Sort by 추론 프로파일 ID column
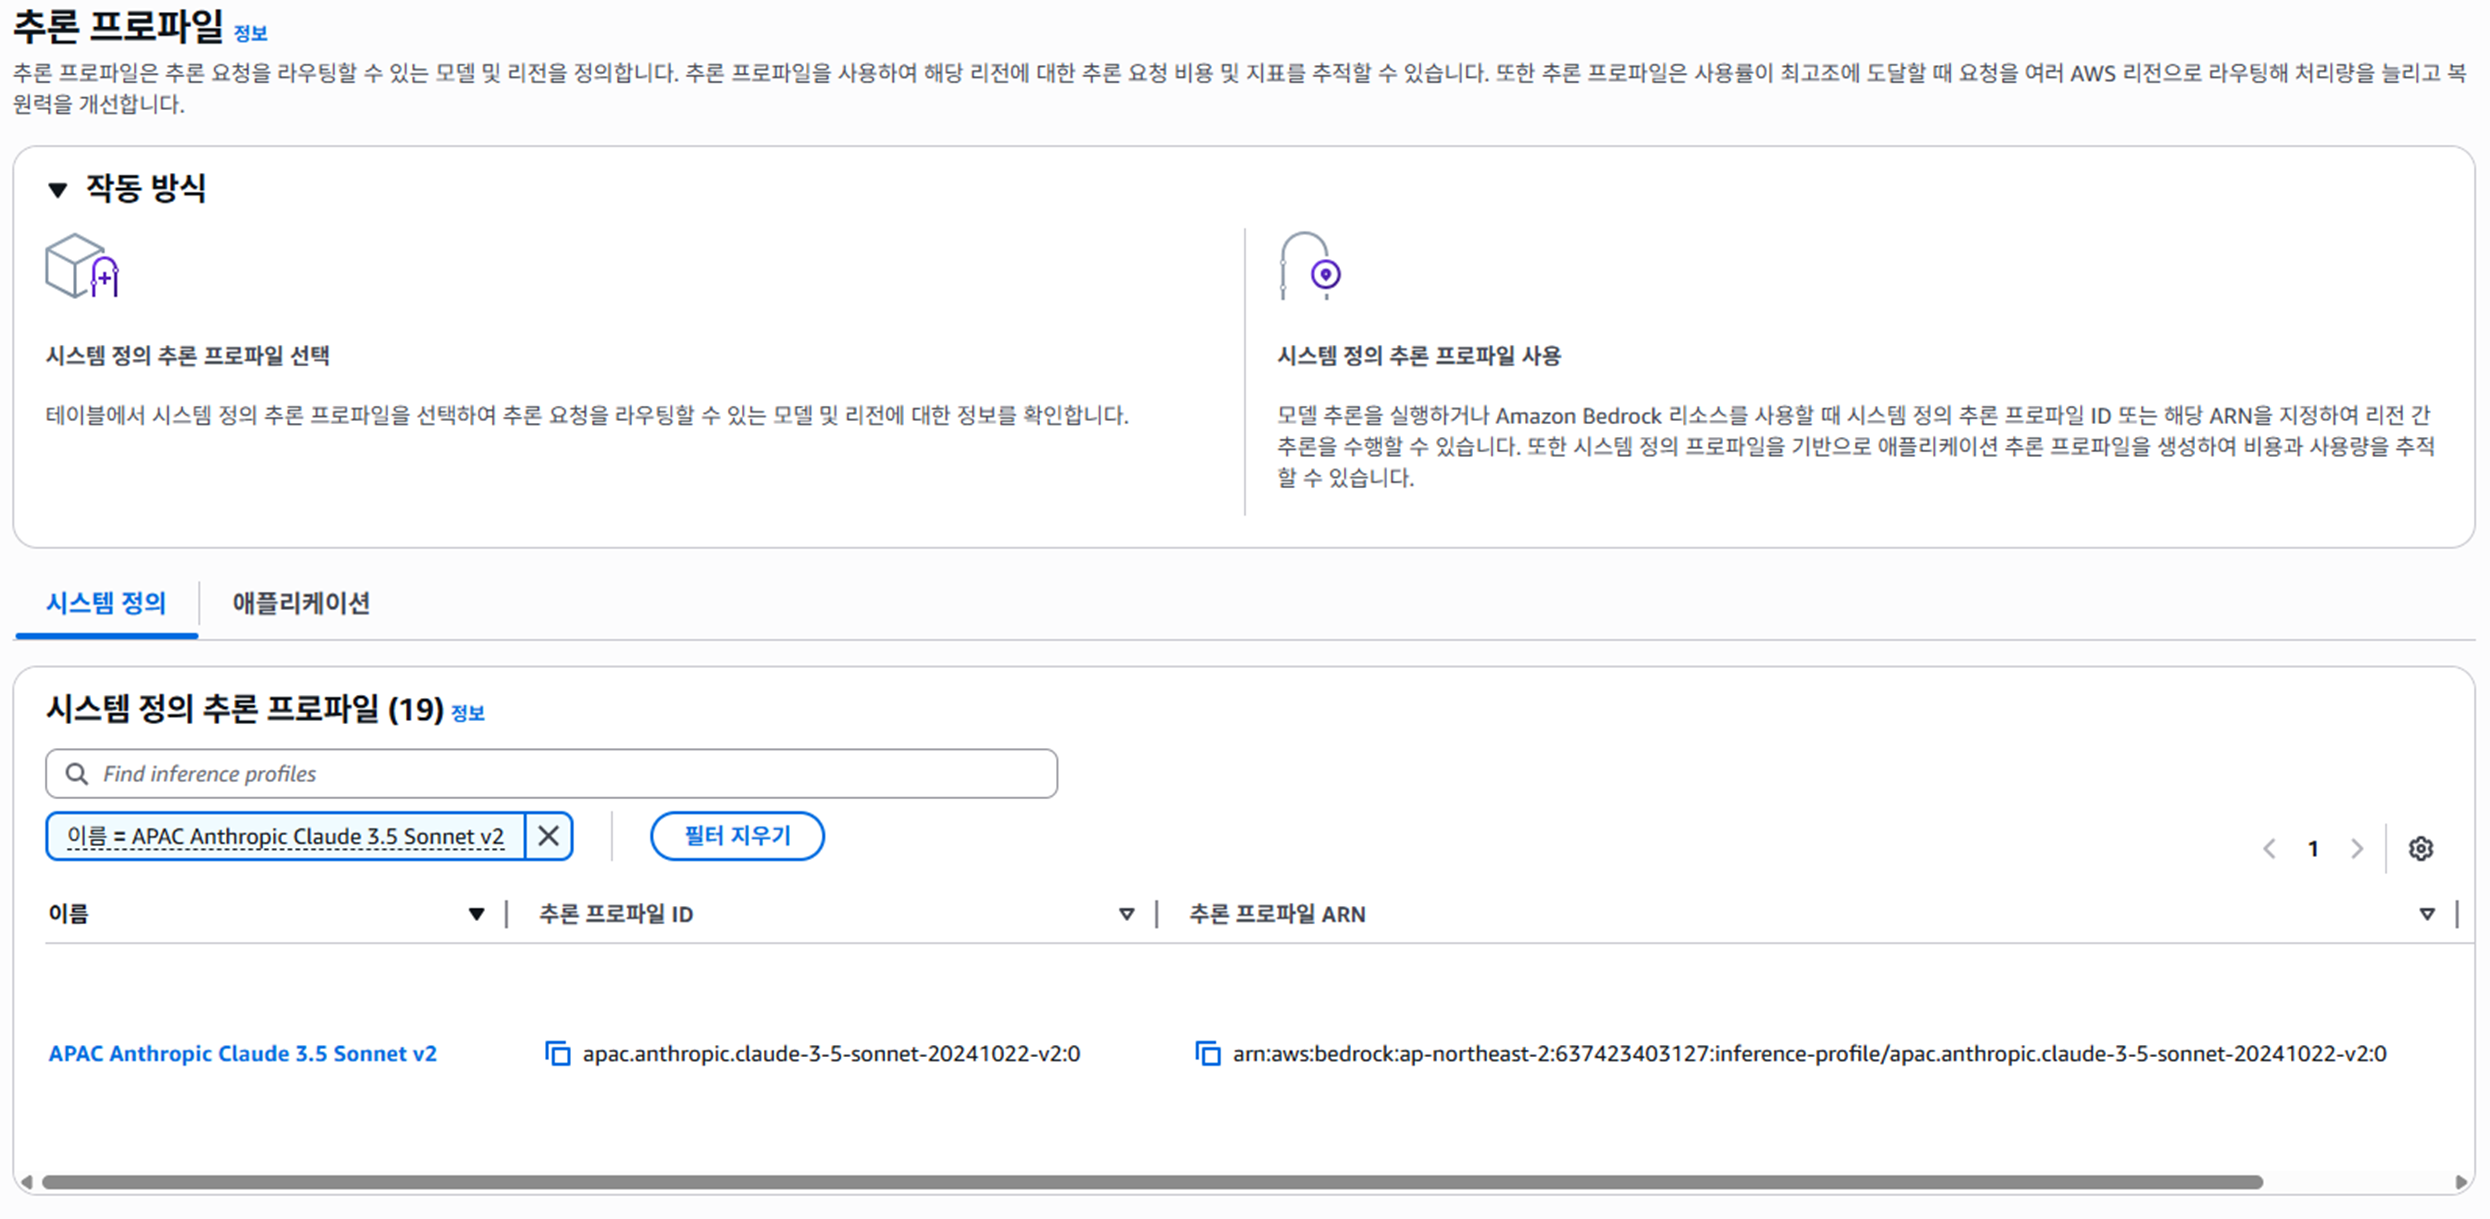This screenshot has height=1219, width=2490. [1126, 914]
